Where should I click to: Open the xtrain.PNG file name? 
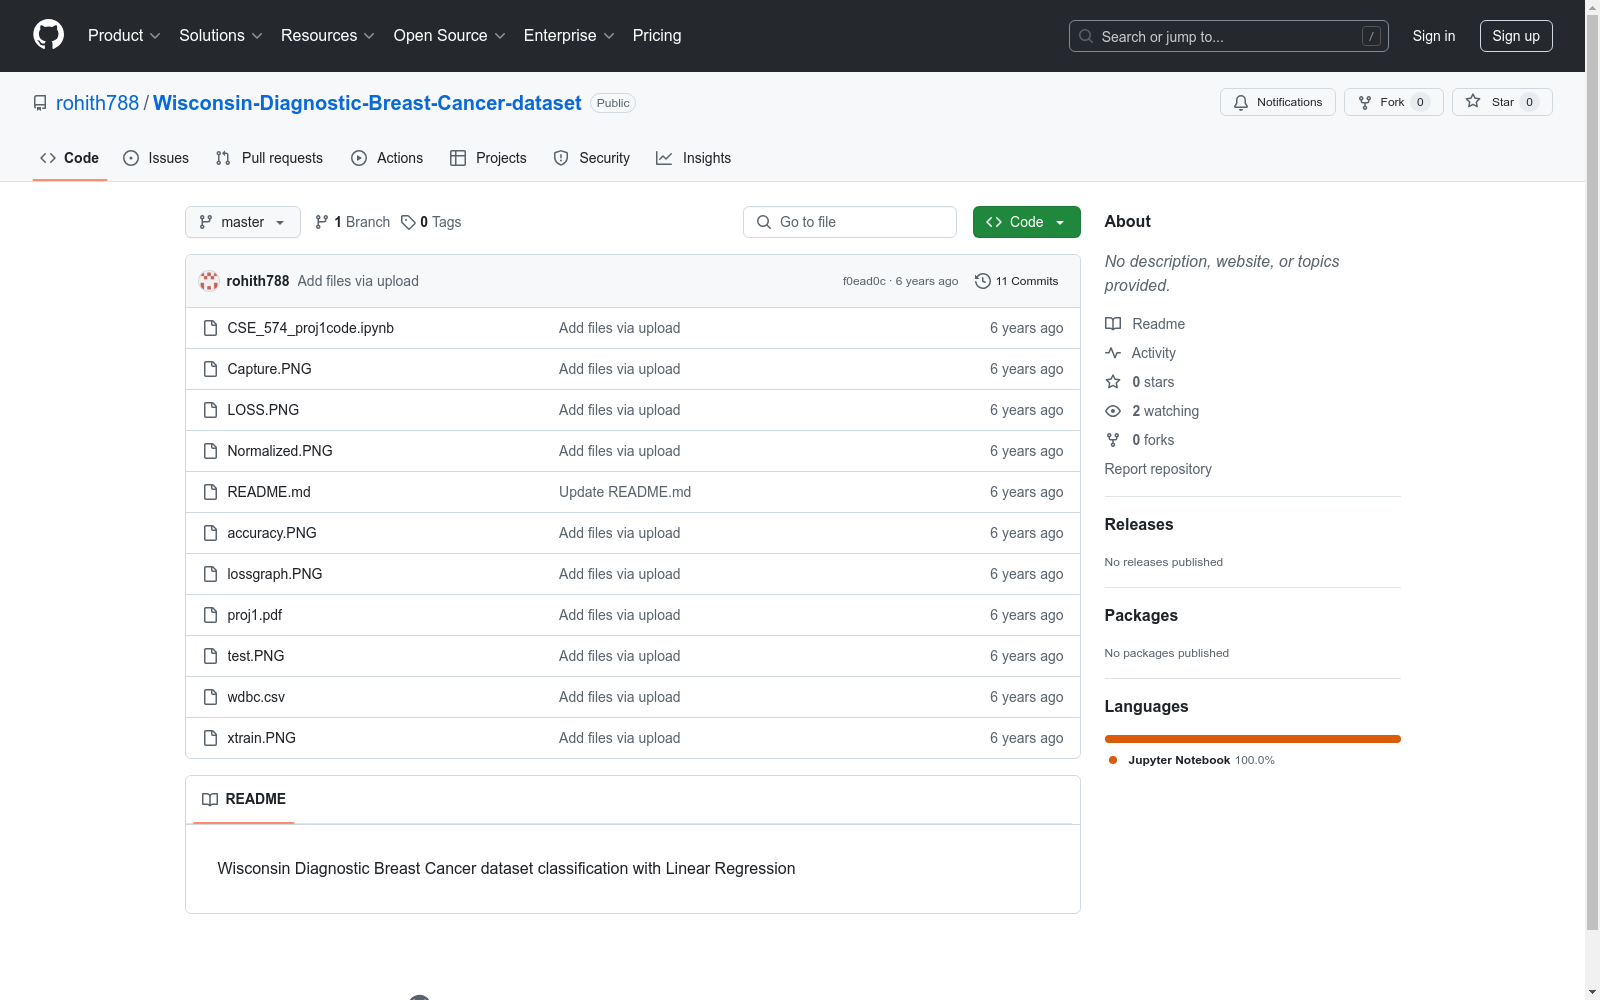coord(262,738)
